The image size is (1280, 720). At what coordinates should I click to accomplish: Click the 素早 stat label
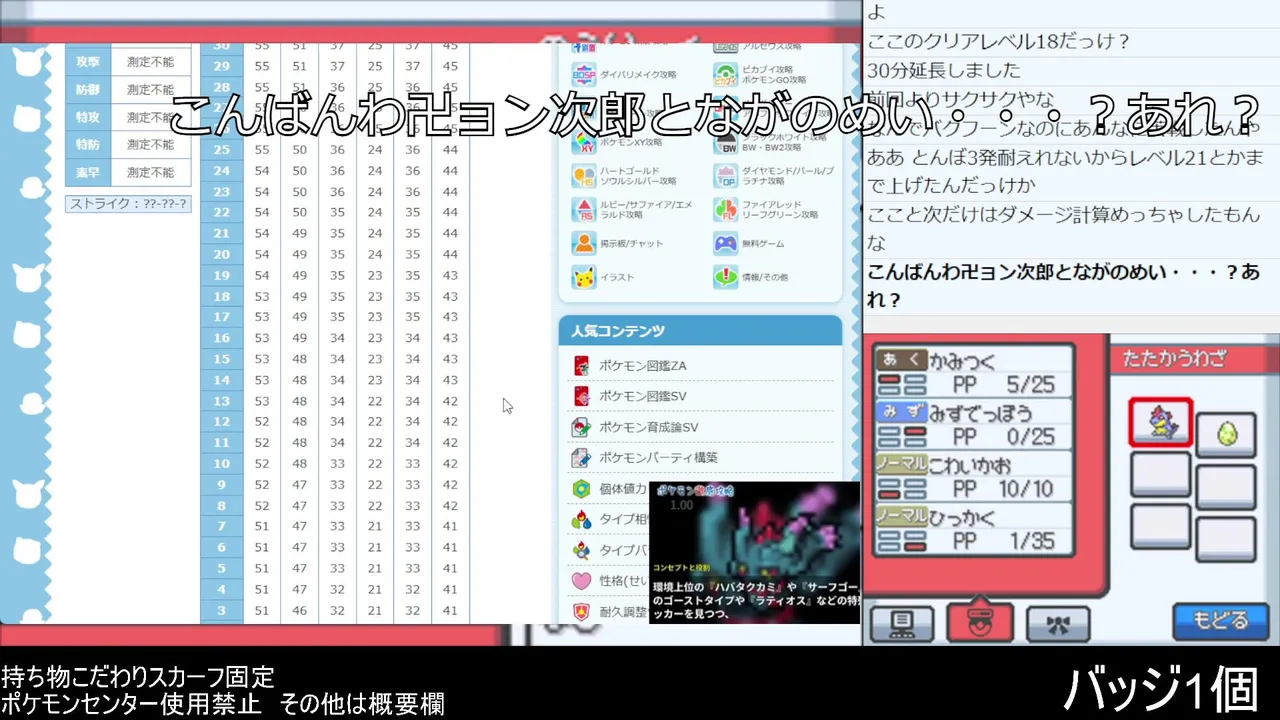pyautogui.click(x=88, y=173)
